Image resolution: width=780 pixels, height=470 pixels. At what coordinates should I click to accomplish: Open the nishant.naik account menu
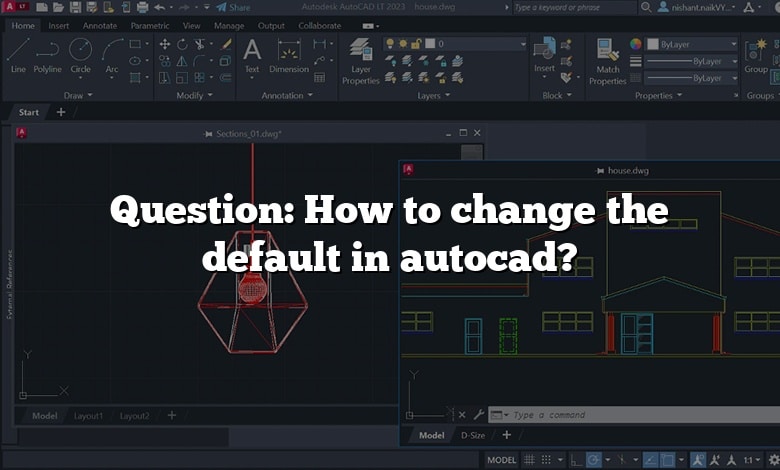tap(695, 7)
